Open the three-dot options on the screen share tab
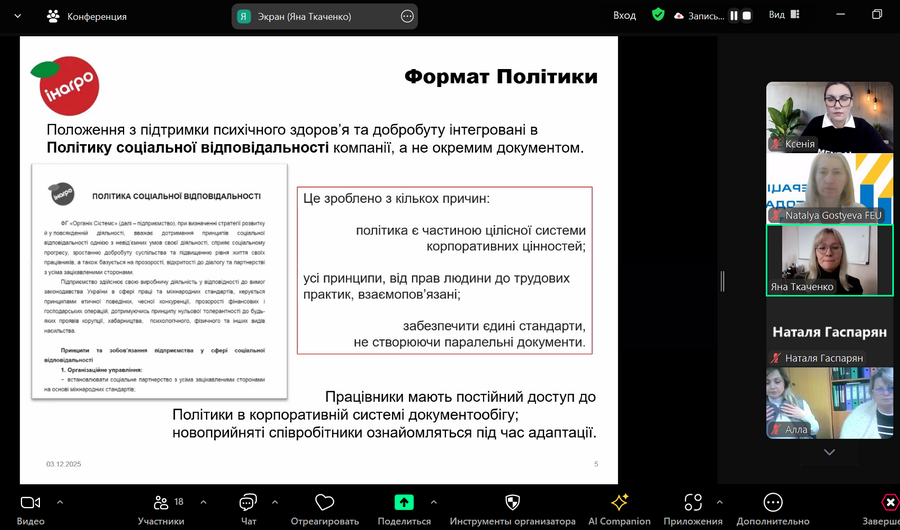 pyautogui.click(x=407, y=17)
